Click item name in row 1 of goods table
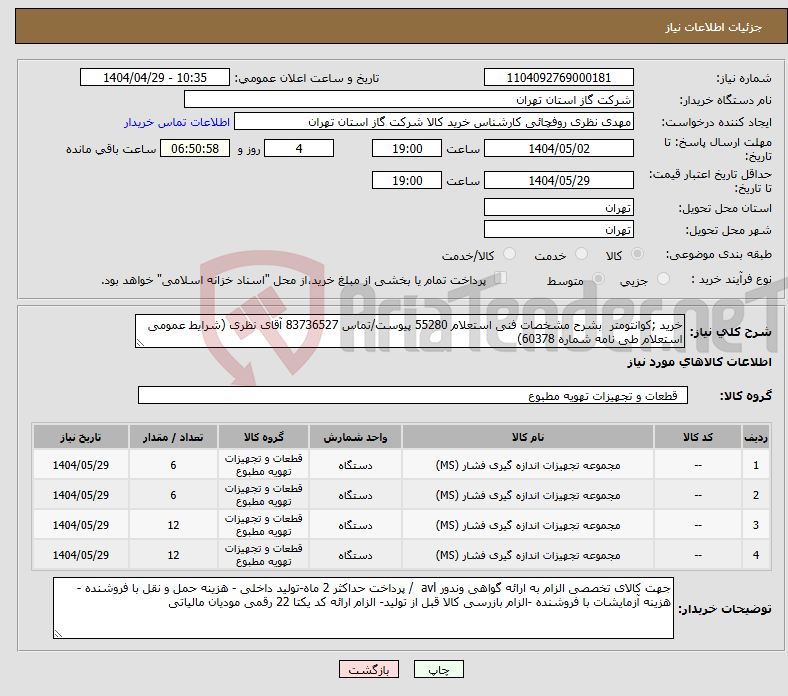This screenshot has height=696, width=788. pyautogui.click(x=528, y=465)
